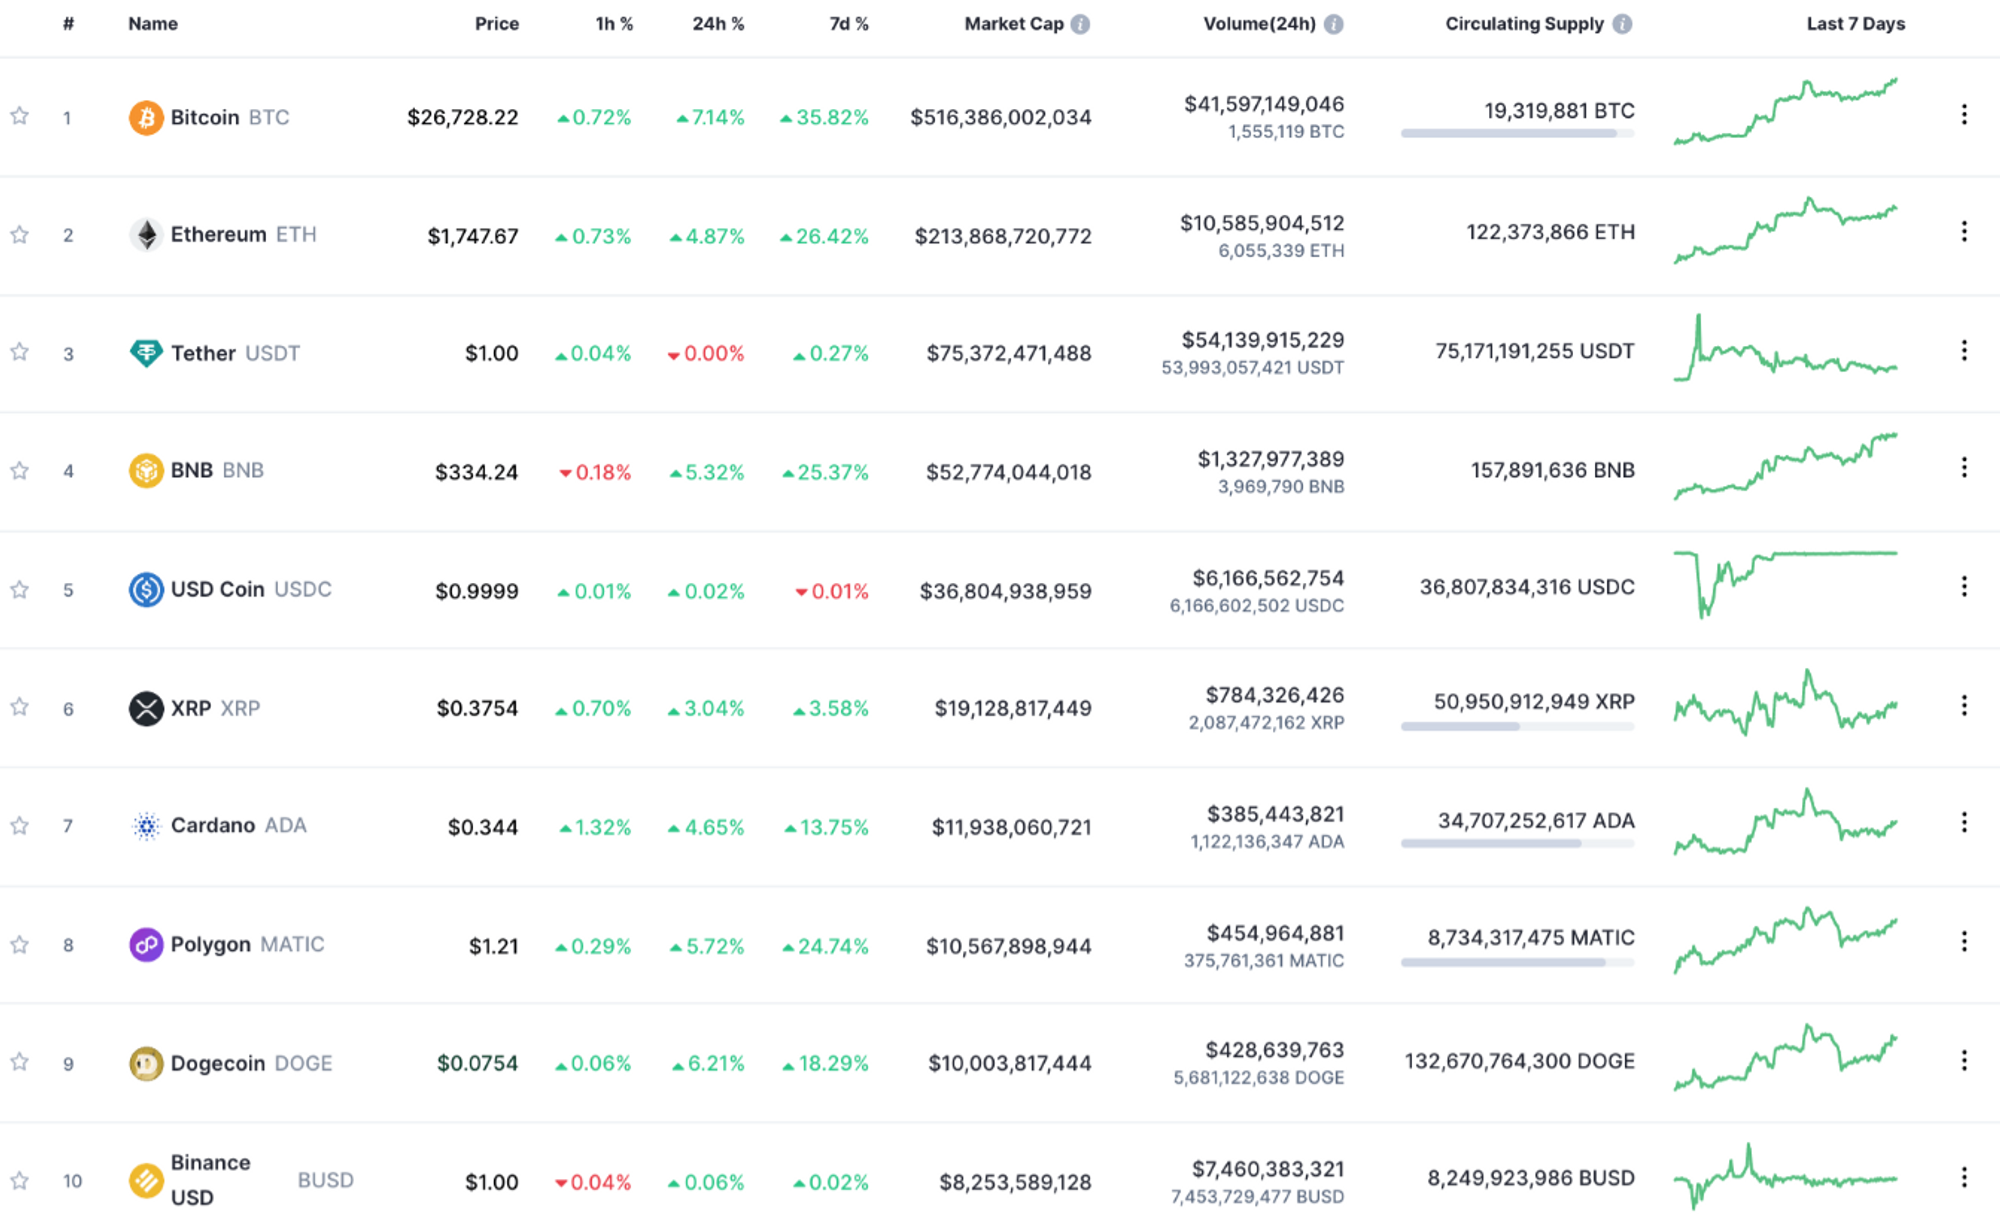This screenshot has height=1227, width=2000.
Task: Click the Volume(24h) info icon
Action: [1334, 24]
